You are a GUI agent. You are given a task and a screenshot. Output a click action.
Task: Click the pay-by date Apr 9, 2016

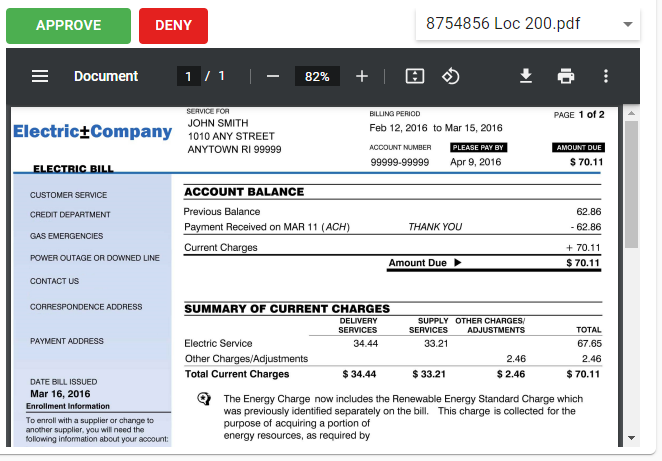(x=475, y=162)
